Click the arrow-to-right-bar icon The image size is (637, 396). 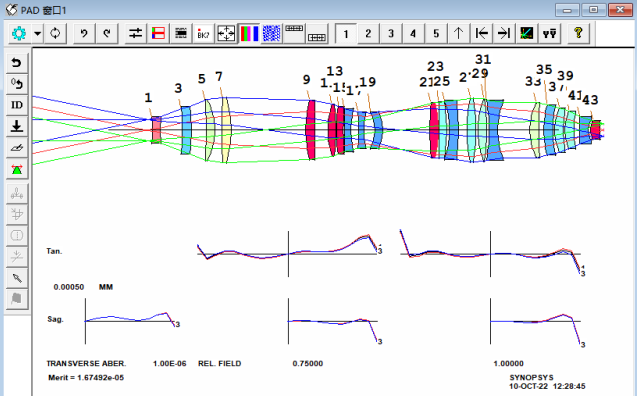(504, 33)
